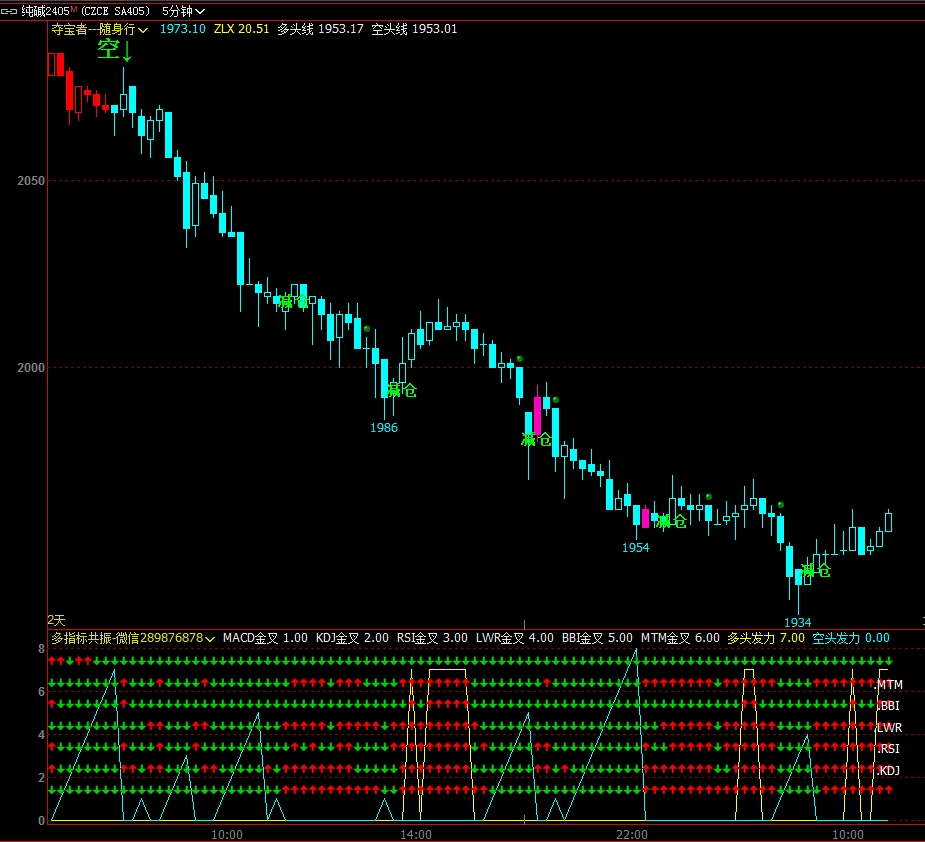Click the 减仓 marker near 1986 low
This screenshot has height=842, width=925.
[x=401, y=390]
